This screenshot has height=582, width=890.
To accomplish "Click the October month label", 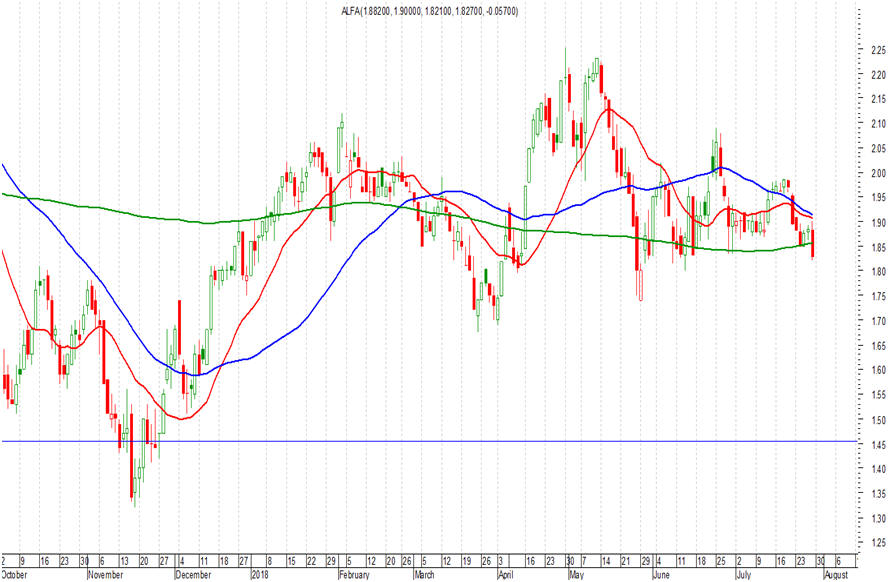I will [14, 575].
